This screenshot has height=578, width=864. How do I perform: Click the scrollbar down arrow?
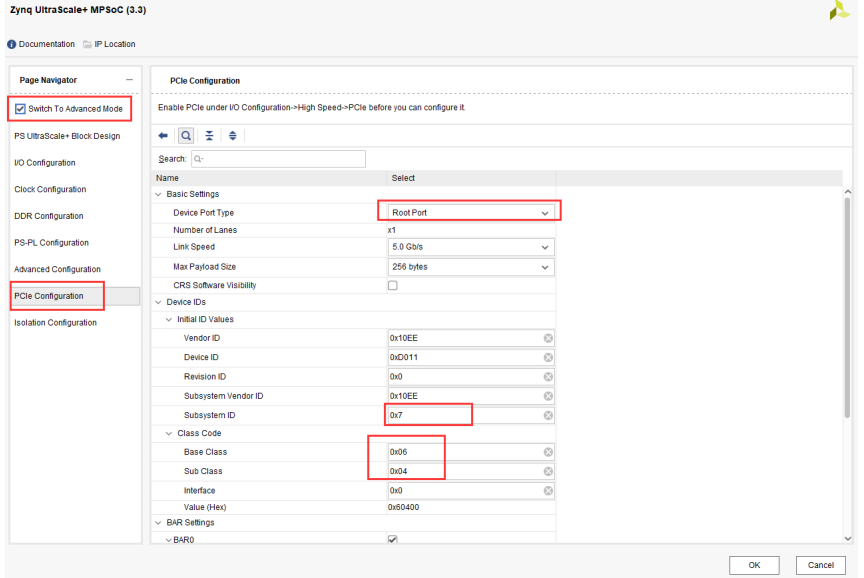coord(847,539)
